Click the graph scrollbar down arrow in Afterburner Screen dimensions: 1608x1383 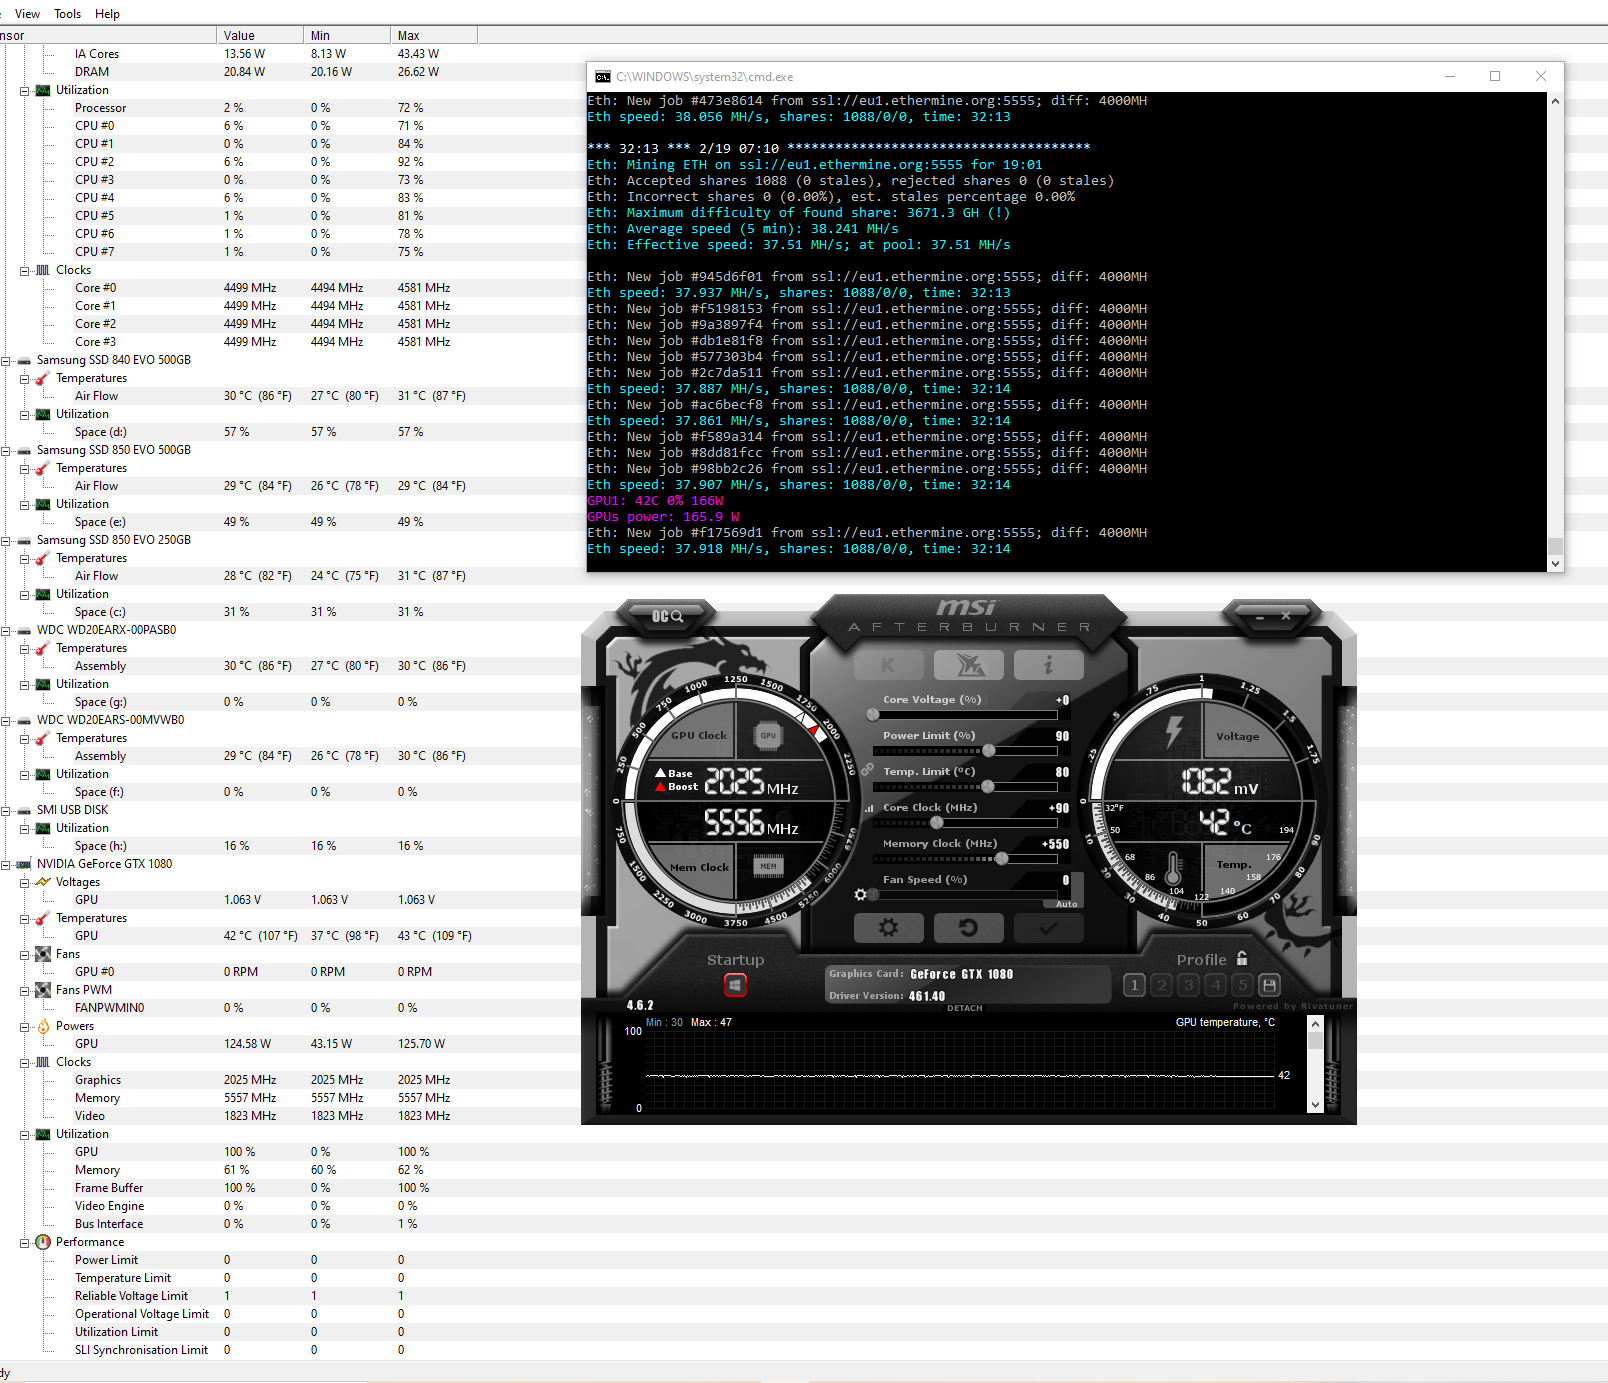1315,1104
